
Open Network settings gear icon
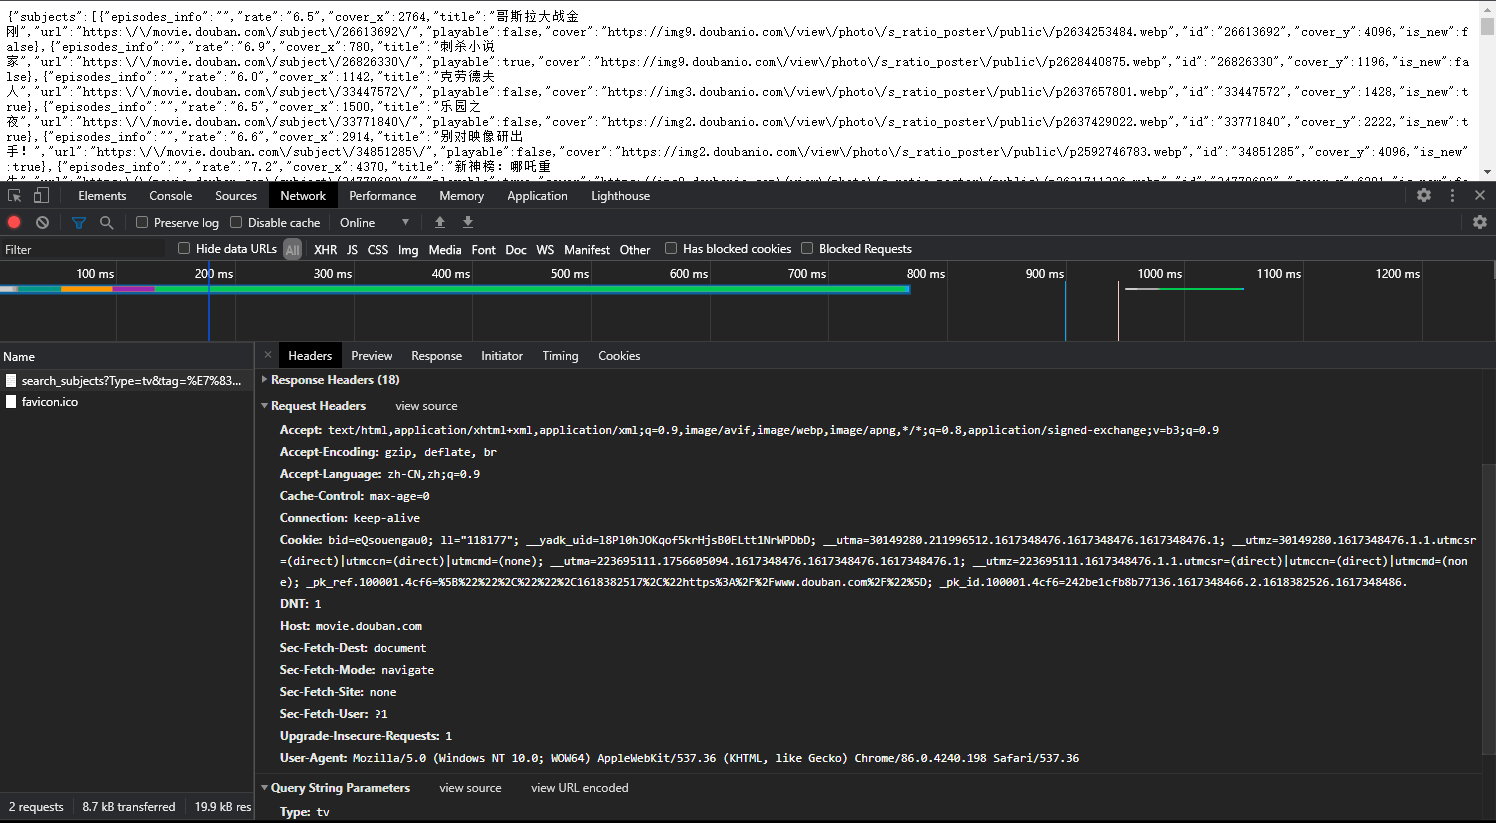point(1480,222)
